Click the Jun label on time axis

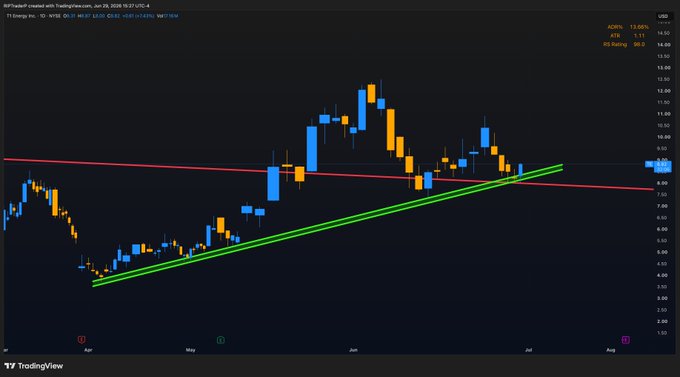point(353,350)
